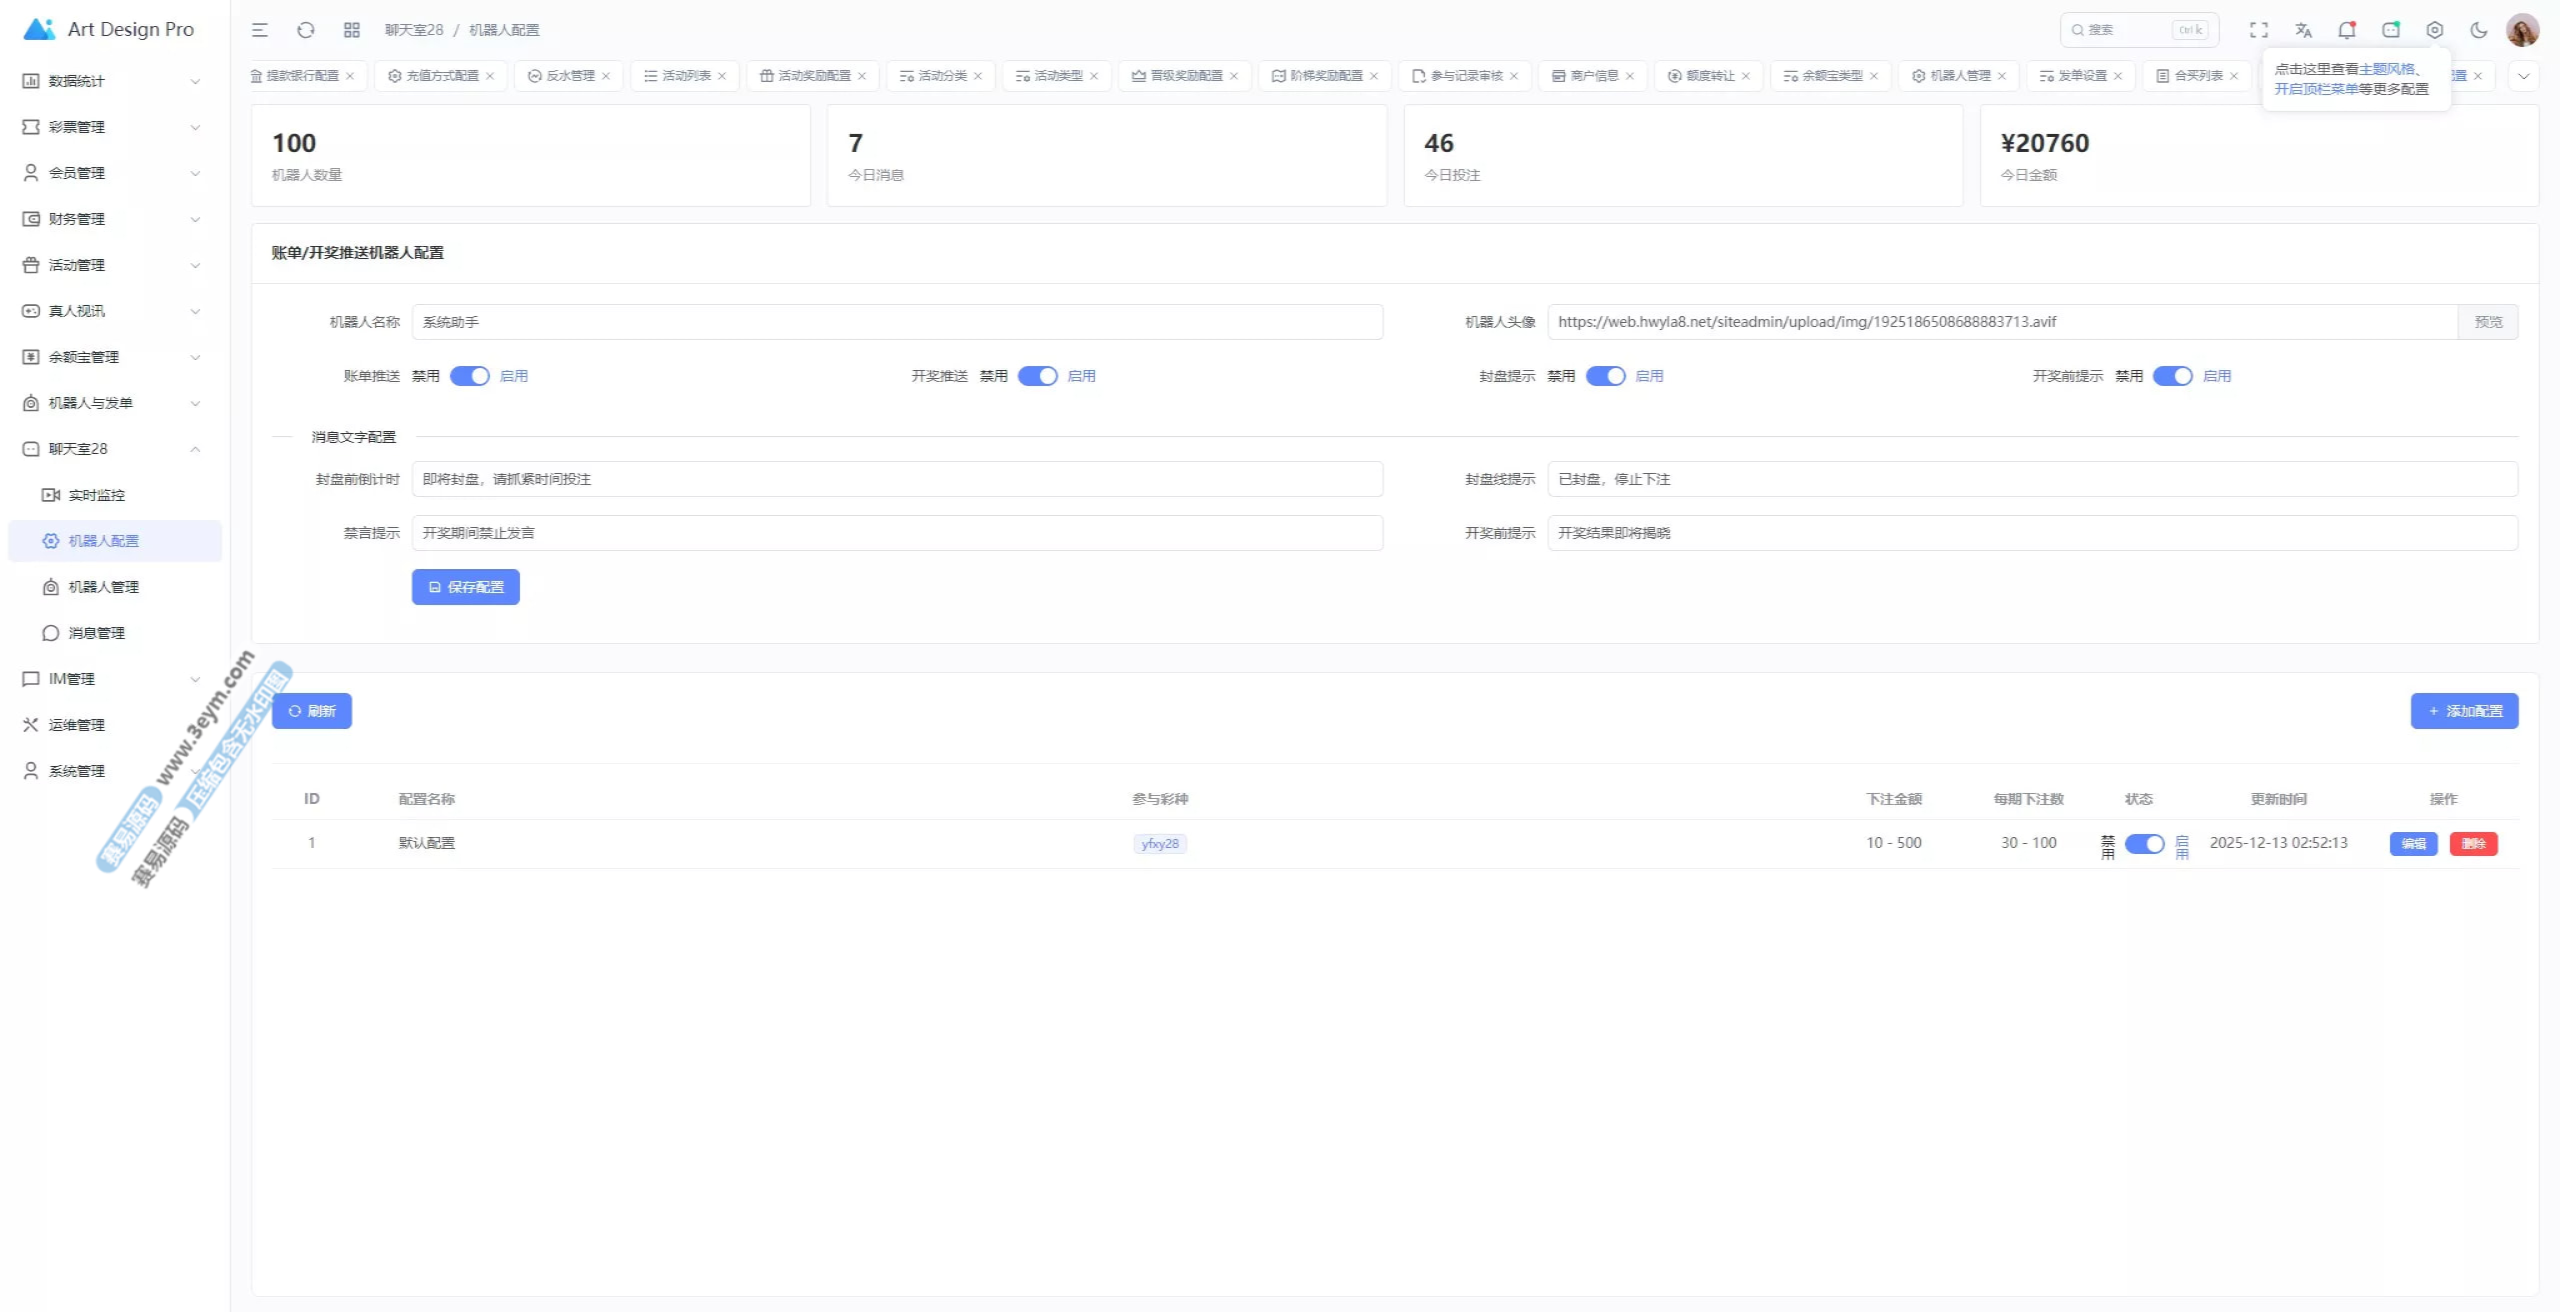Open the tabs overflow dropdown arrow
The height and width of the screenshot is (1312, 2560).
pos(2523,76)
